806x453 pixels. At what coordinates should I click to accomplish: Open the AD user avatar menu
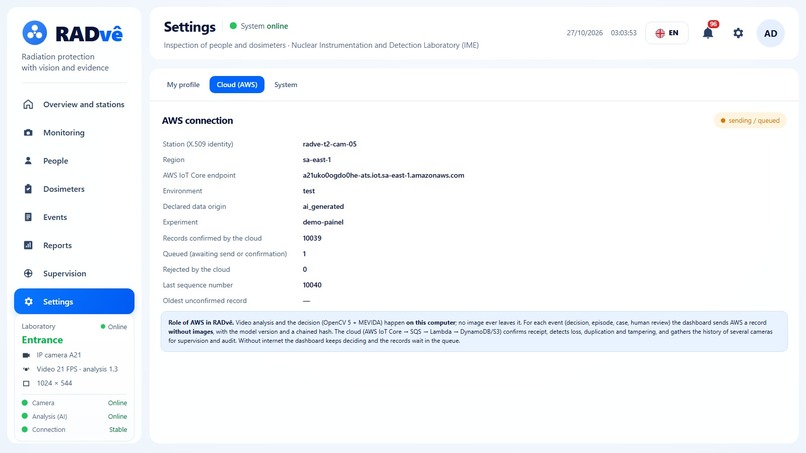[x=771, y=33]
